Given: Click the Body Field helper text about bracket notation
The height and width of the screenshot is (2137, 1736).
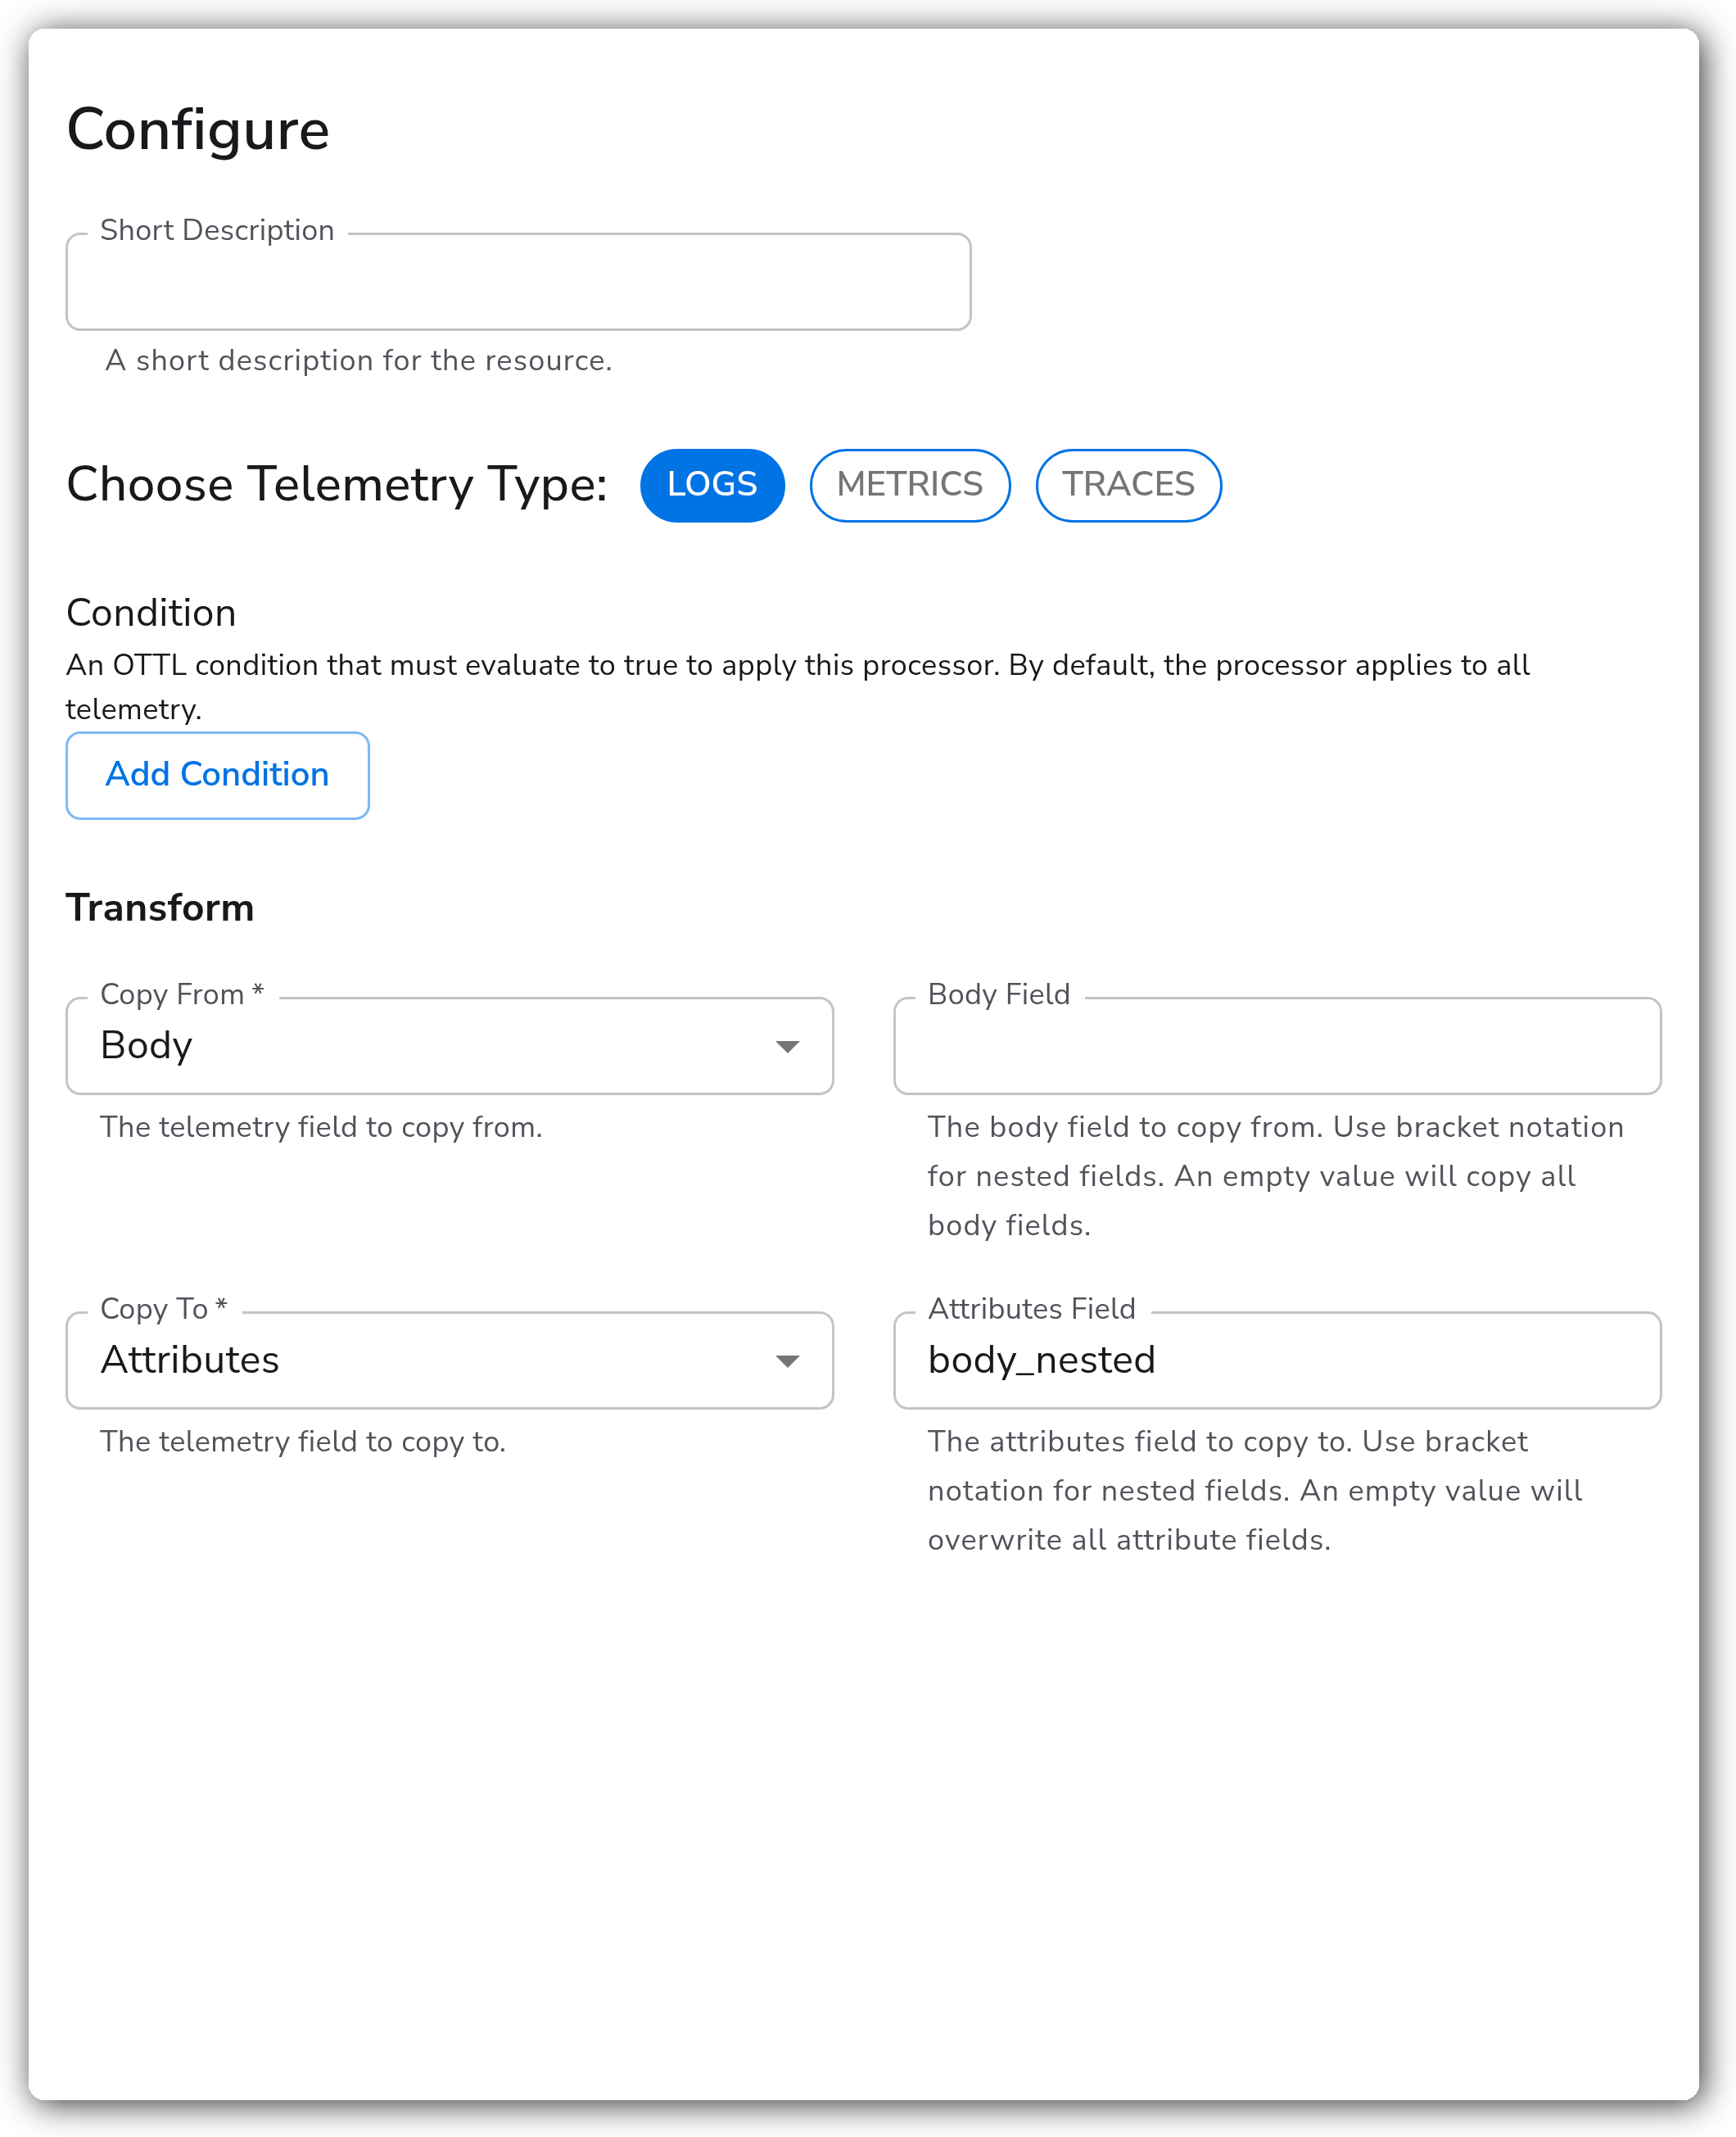Looking at the screenshot, I should pyautogui.click(x=1275, y=1176).
